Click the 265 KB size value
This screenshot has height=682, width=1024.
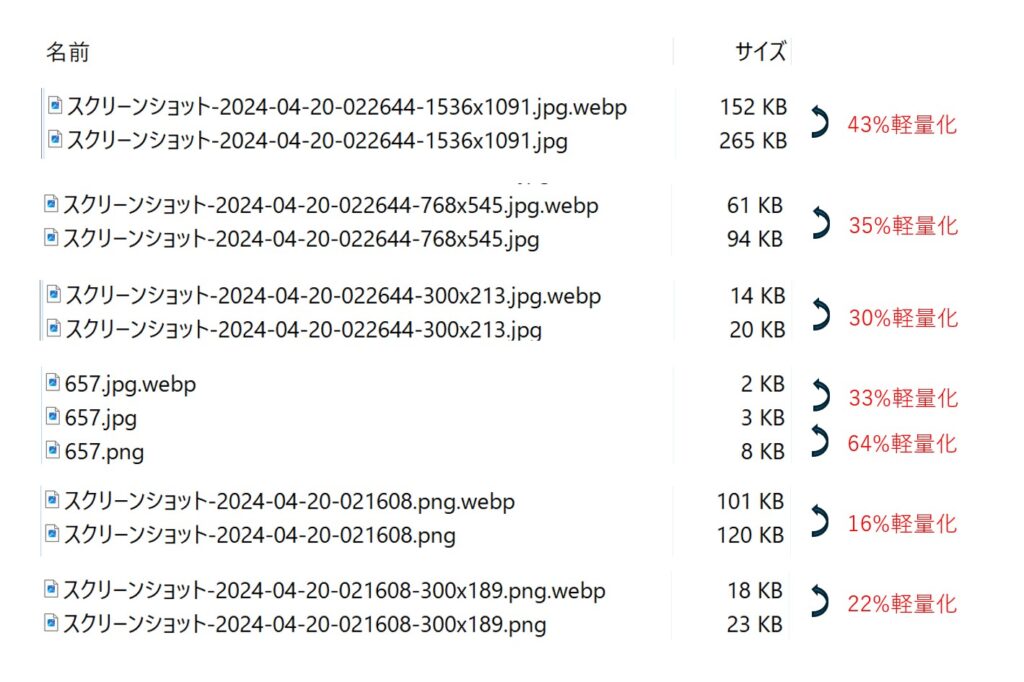coord(753,140)
